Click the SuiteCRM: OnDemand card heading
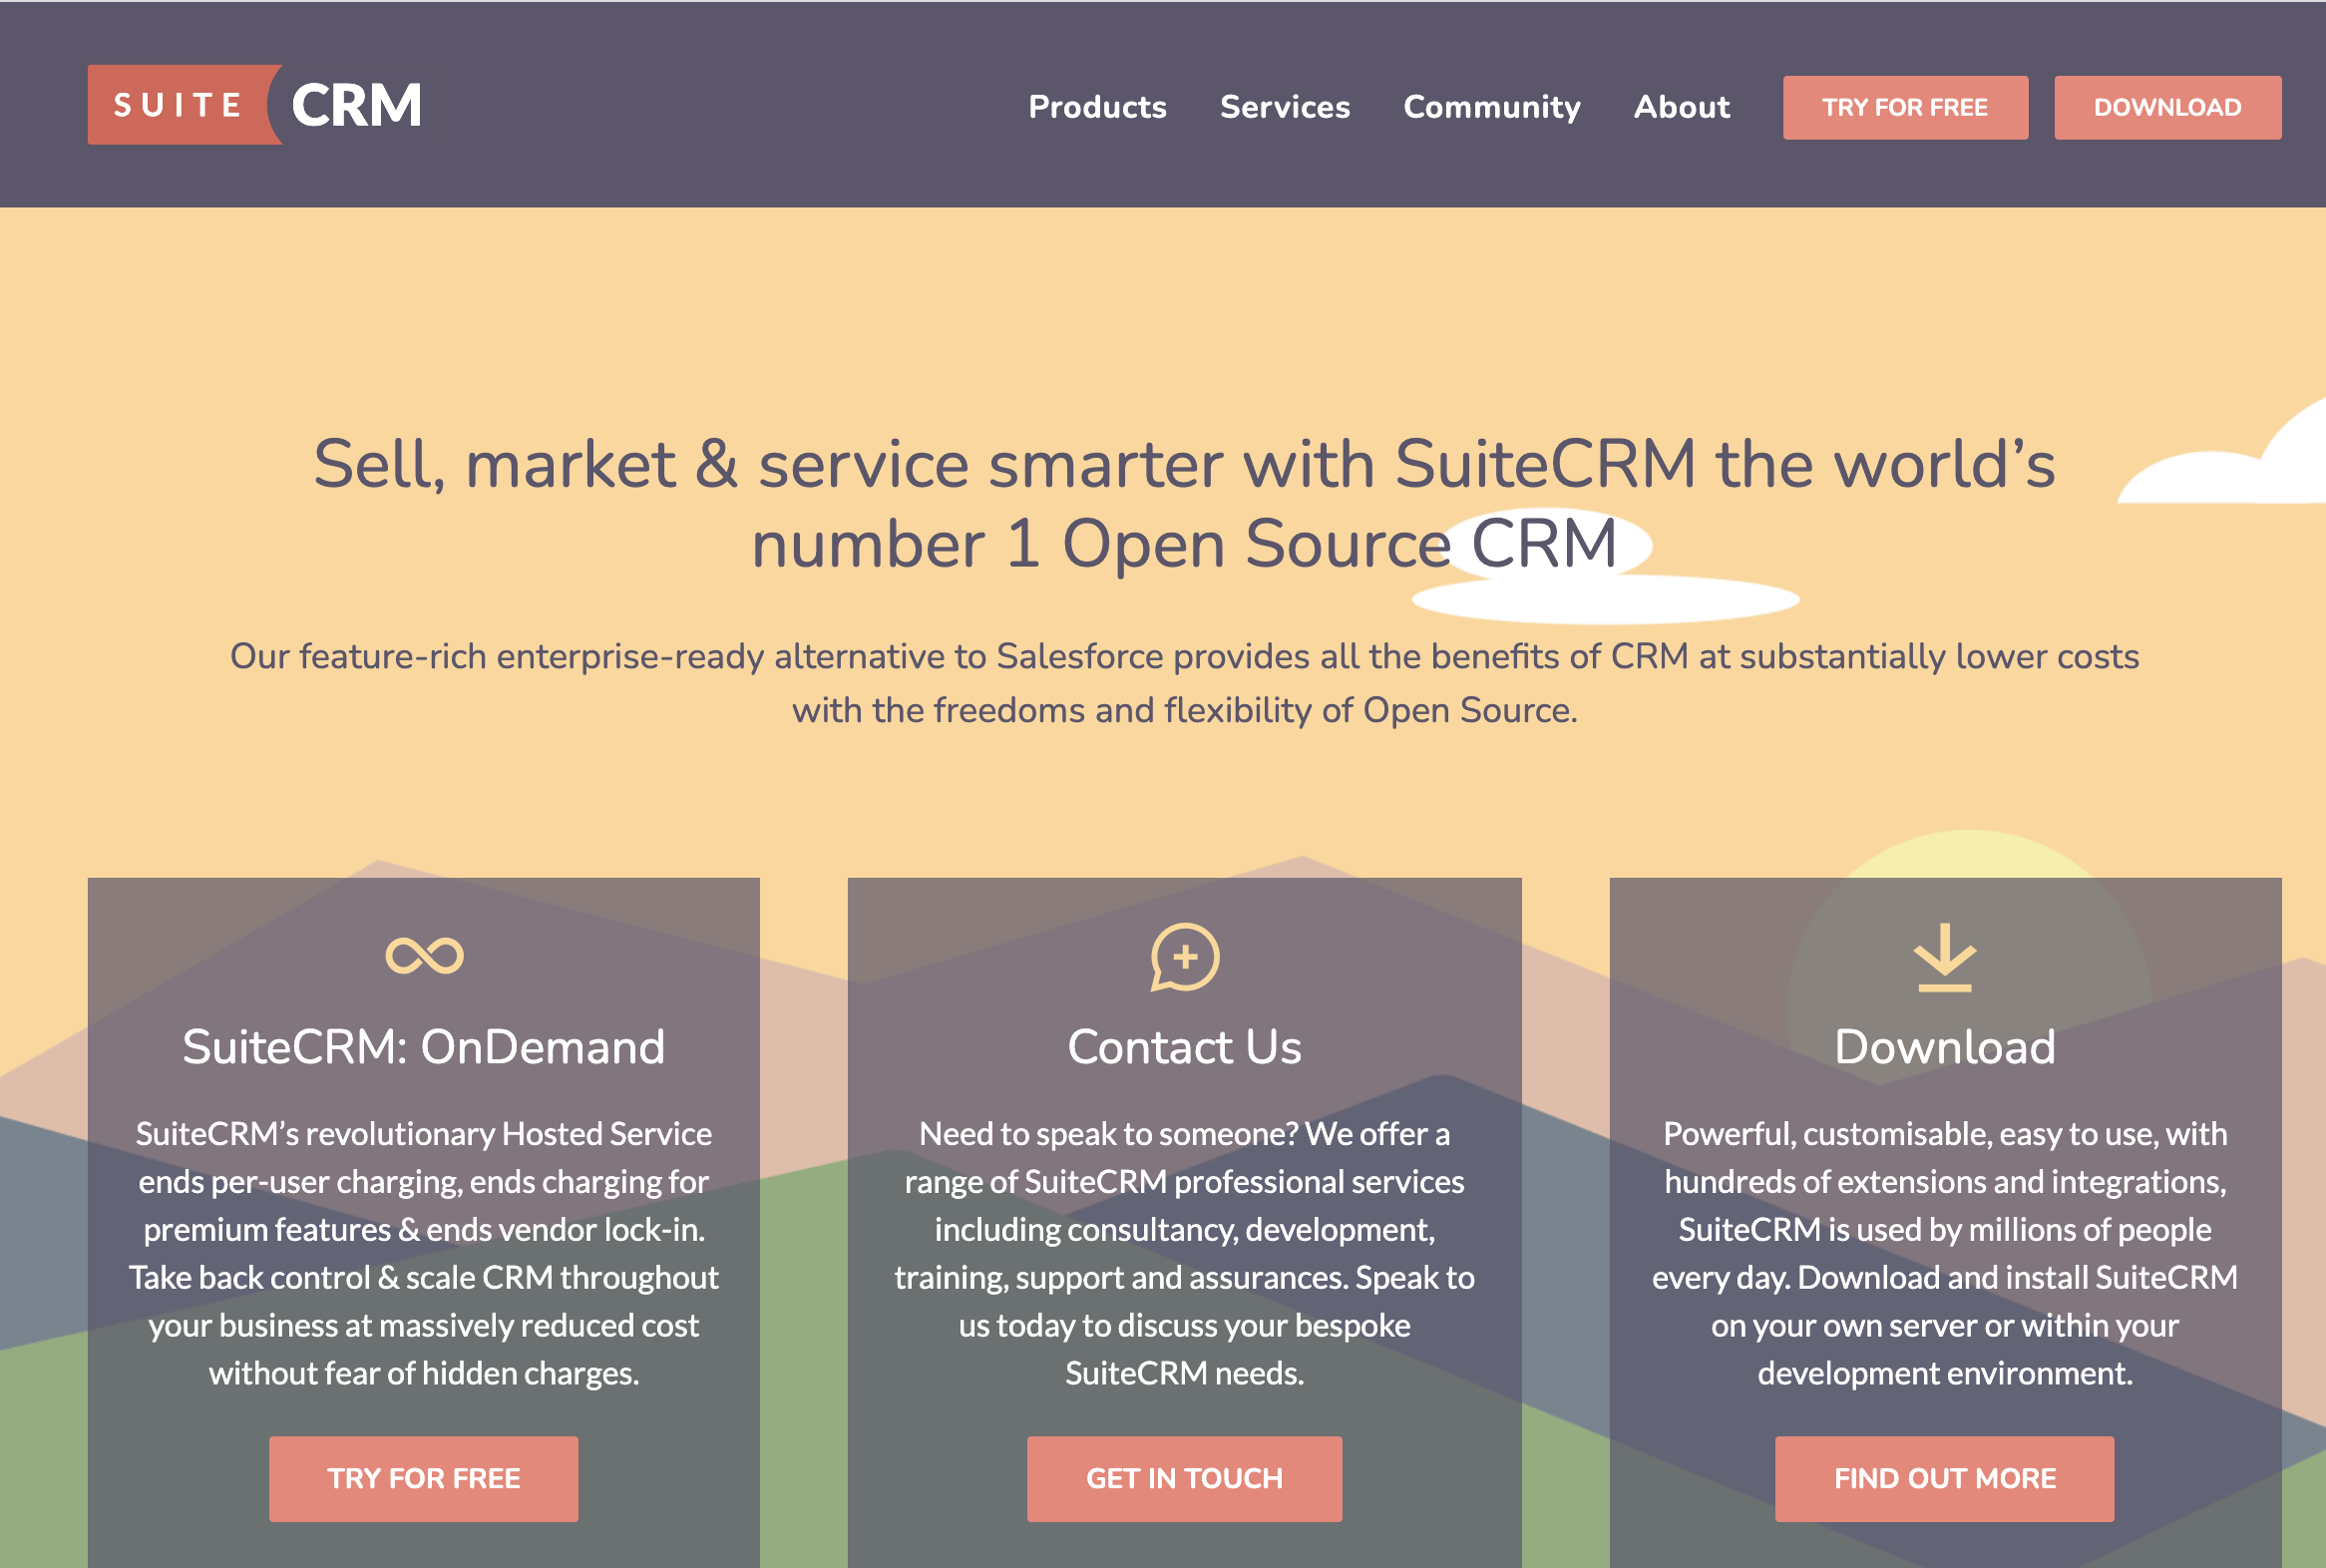The height and width of the screenshot is (1568, 2326). [x=424, y=1047]
